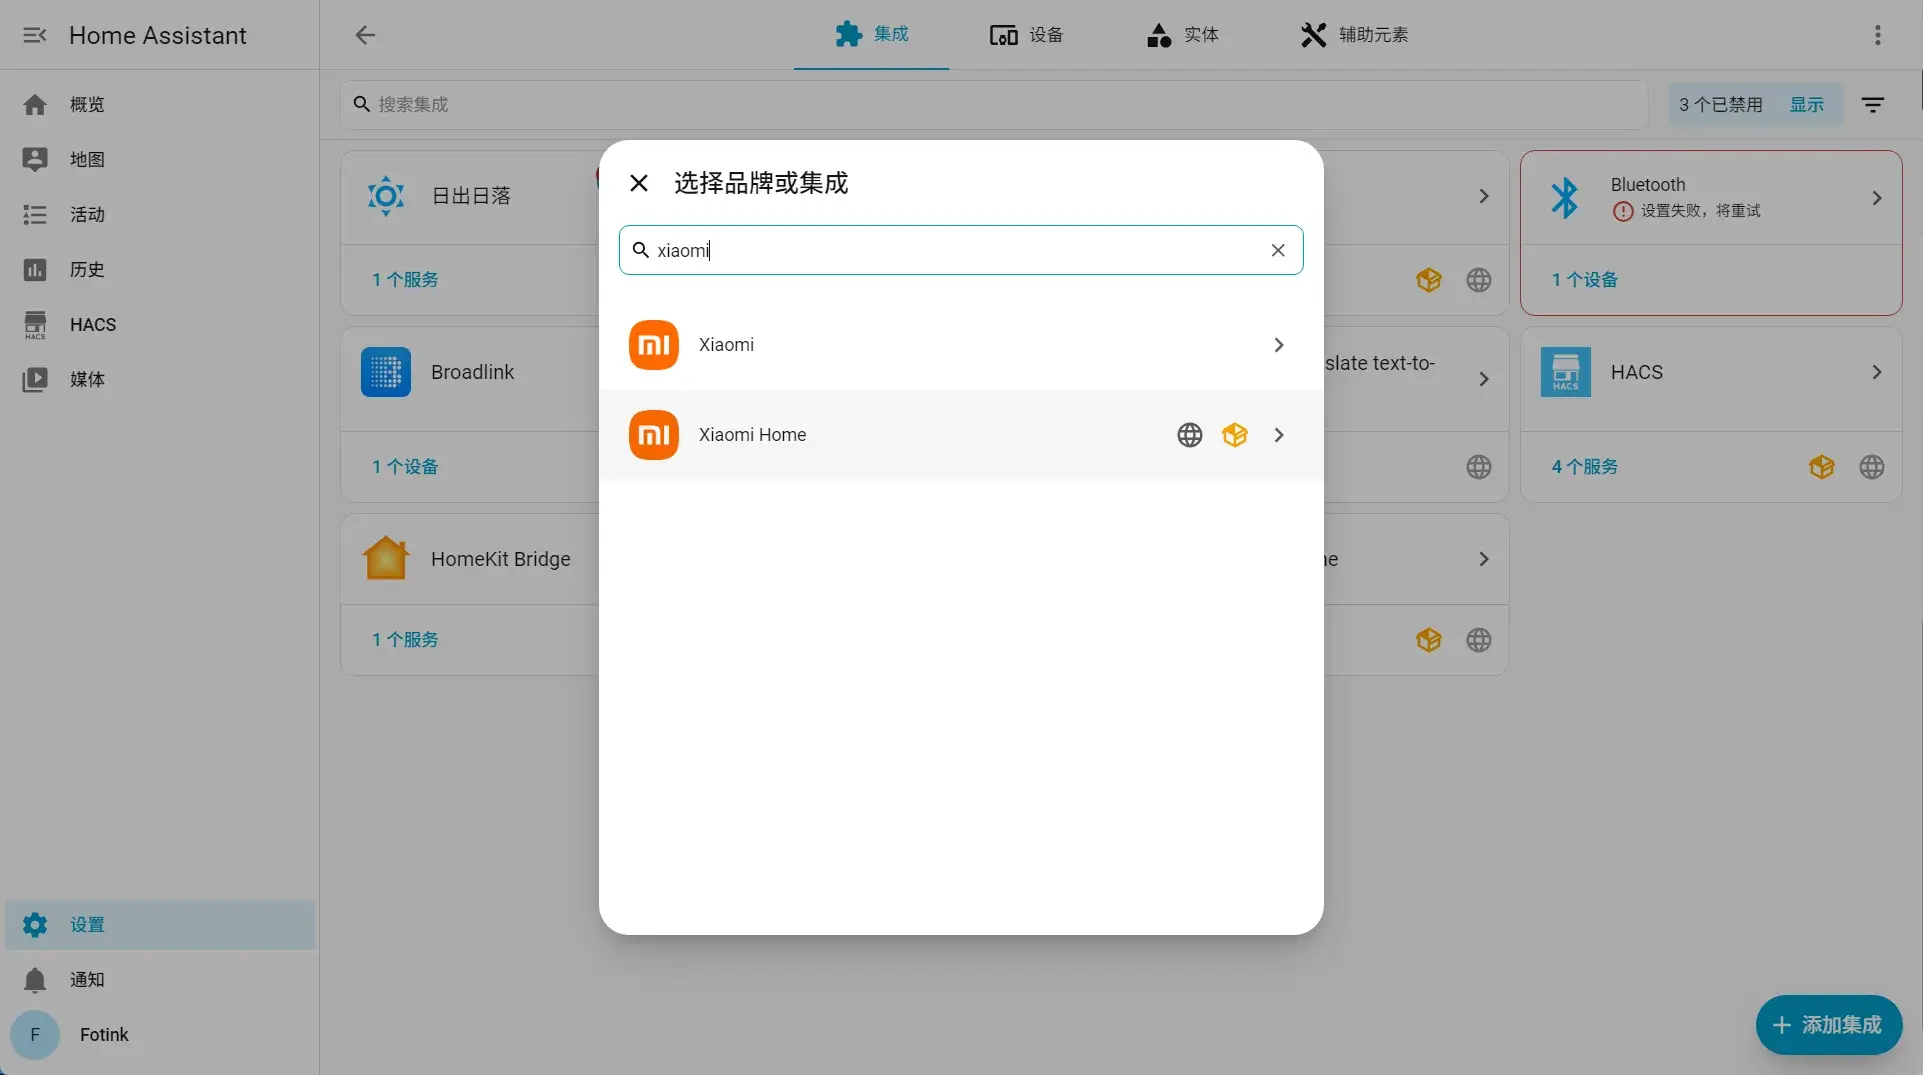Clear the xiaomi search text
The width and height of the screenshot is (1923, 1075).
tap(1278, 250)
